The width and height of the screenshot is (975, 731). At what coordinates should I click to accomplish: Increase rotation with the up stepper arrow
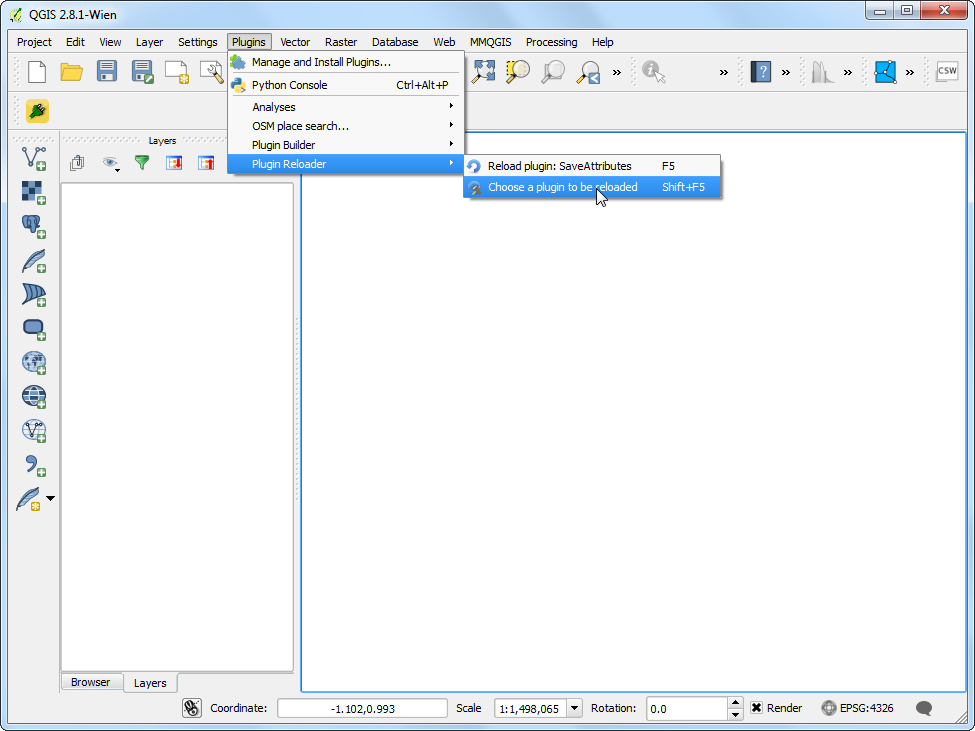(x=736, y=702)
